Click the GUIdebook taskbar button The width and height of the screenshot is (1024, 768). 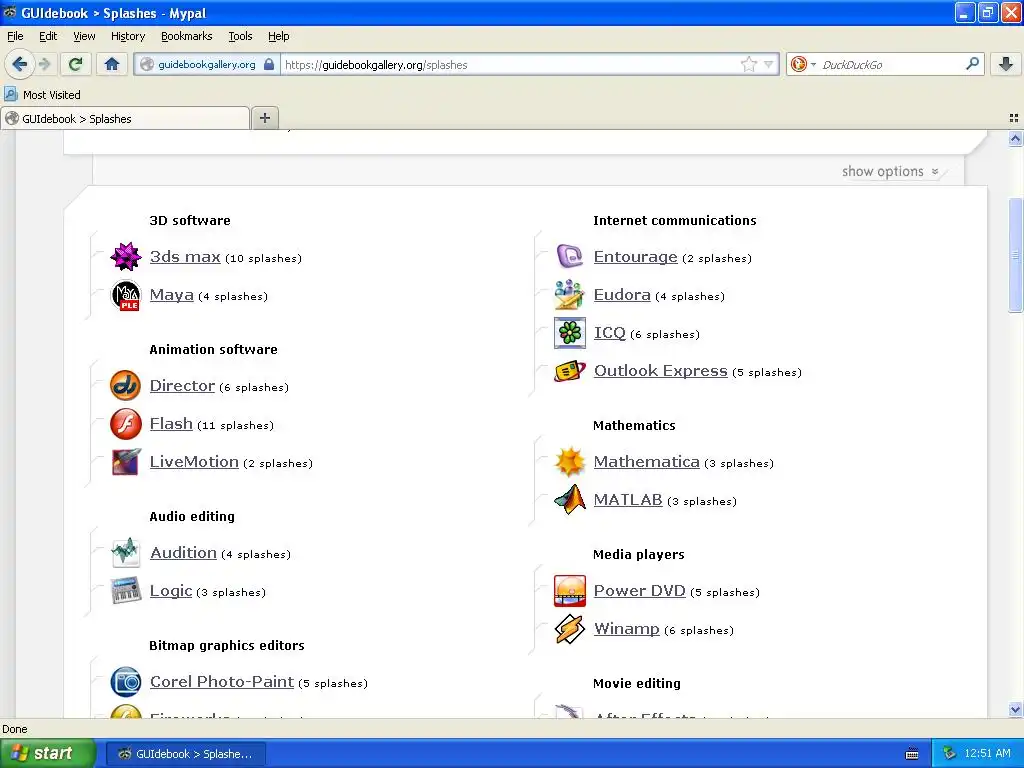185,754
